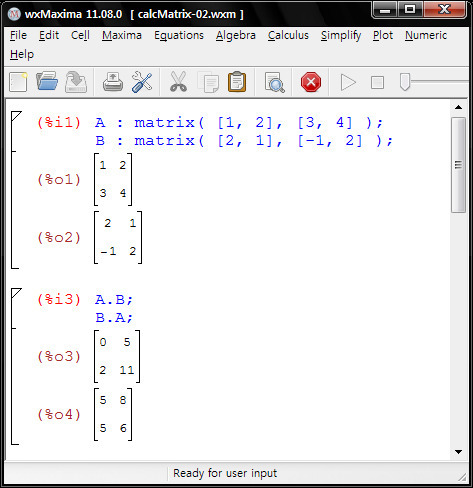
Task: Create a new document with the New icon
Action: tap(18, 82)
